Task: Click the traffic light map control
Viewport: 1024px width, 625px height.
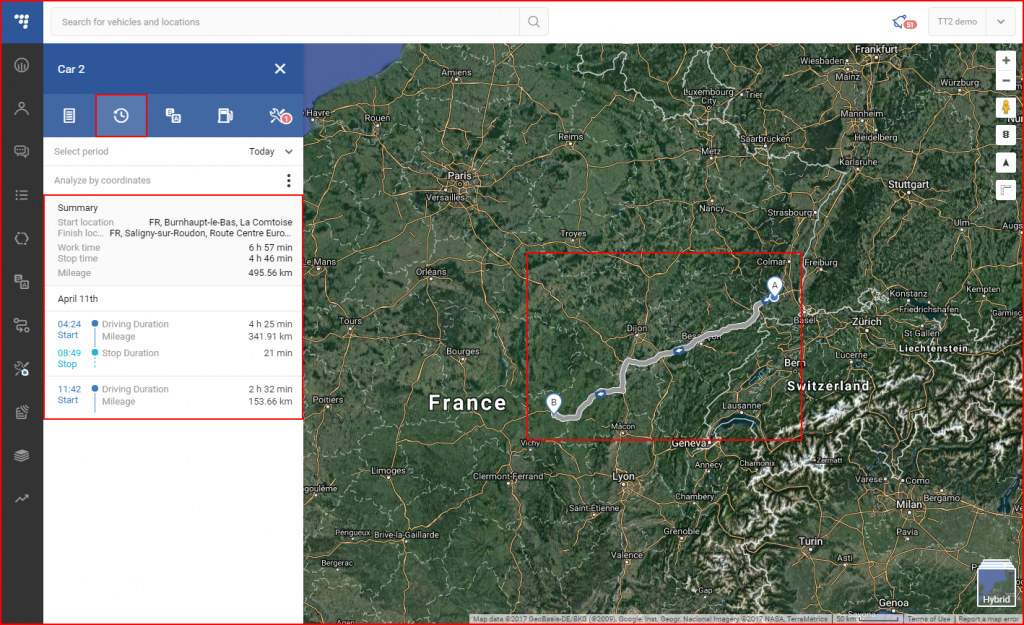Action: pyautogui.click(x=1006, y=135)
